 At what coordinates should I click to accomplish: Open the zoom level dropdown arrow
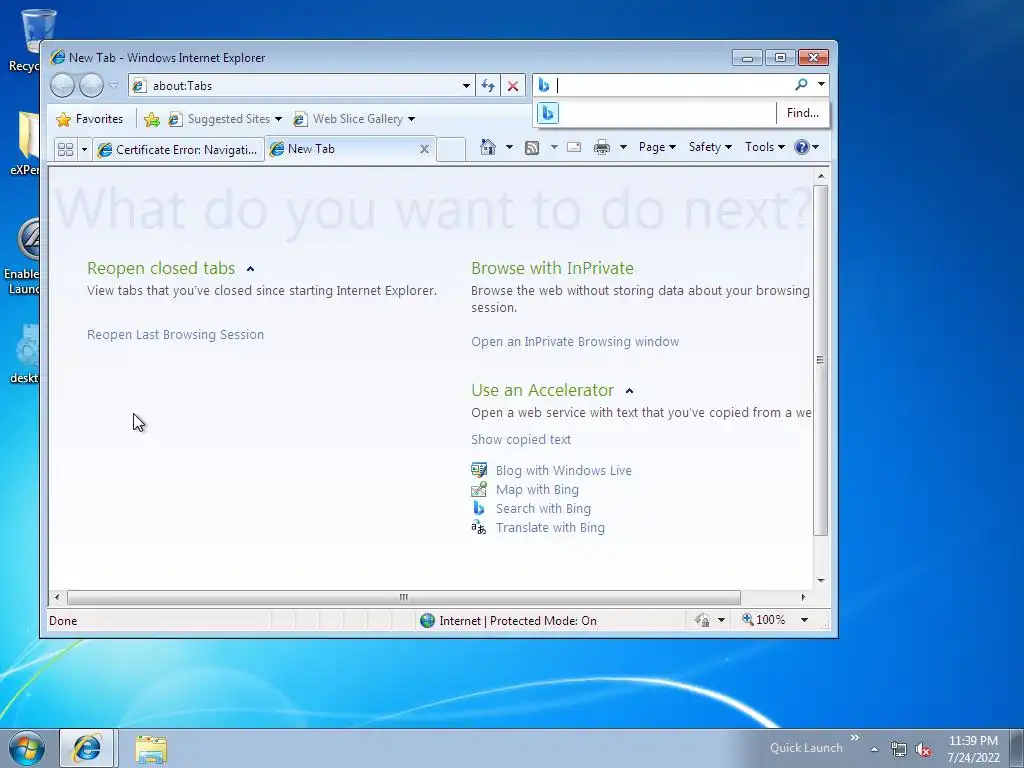tap(804, 620)
